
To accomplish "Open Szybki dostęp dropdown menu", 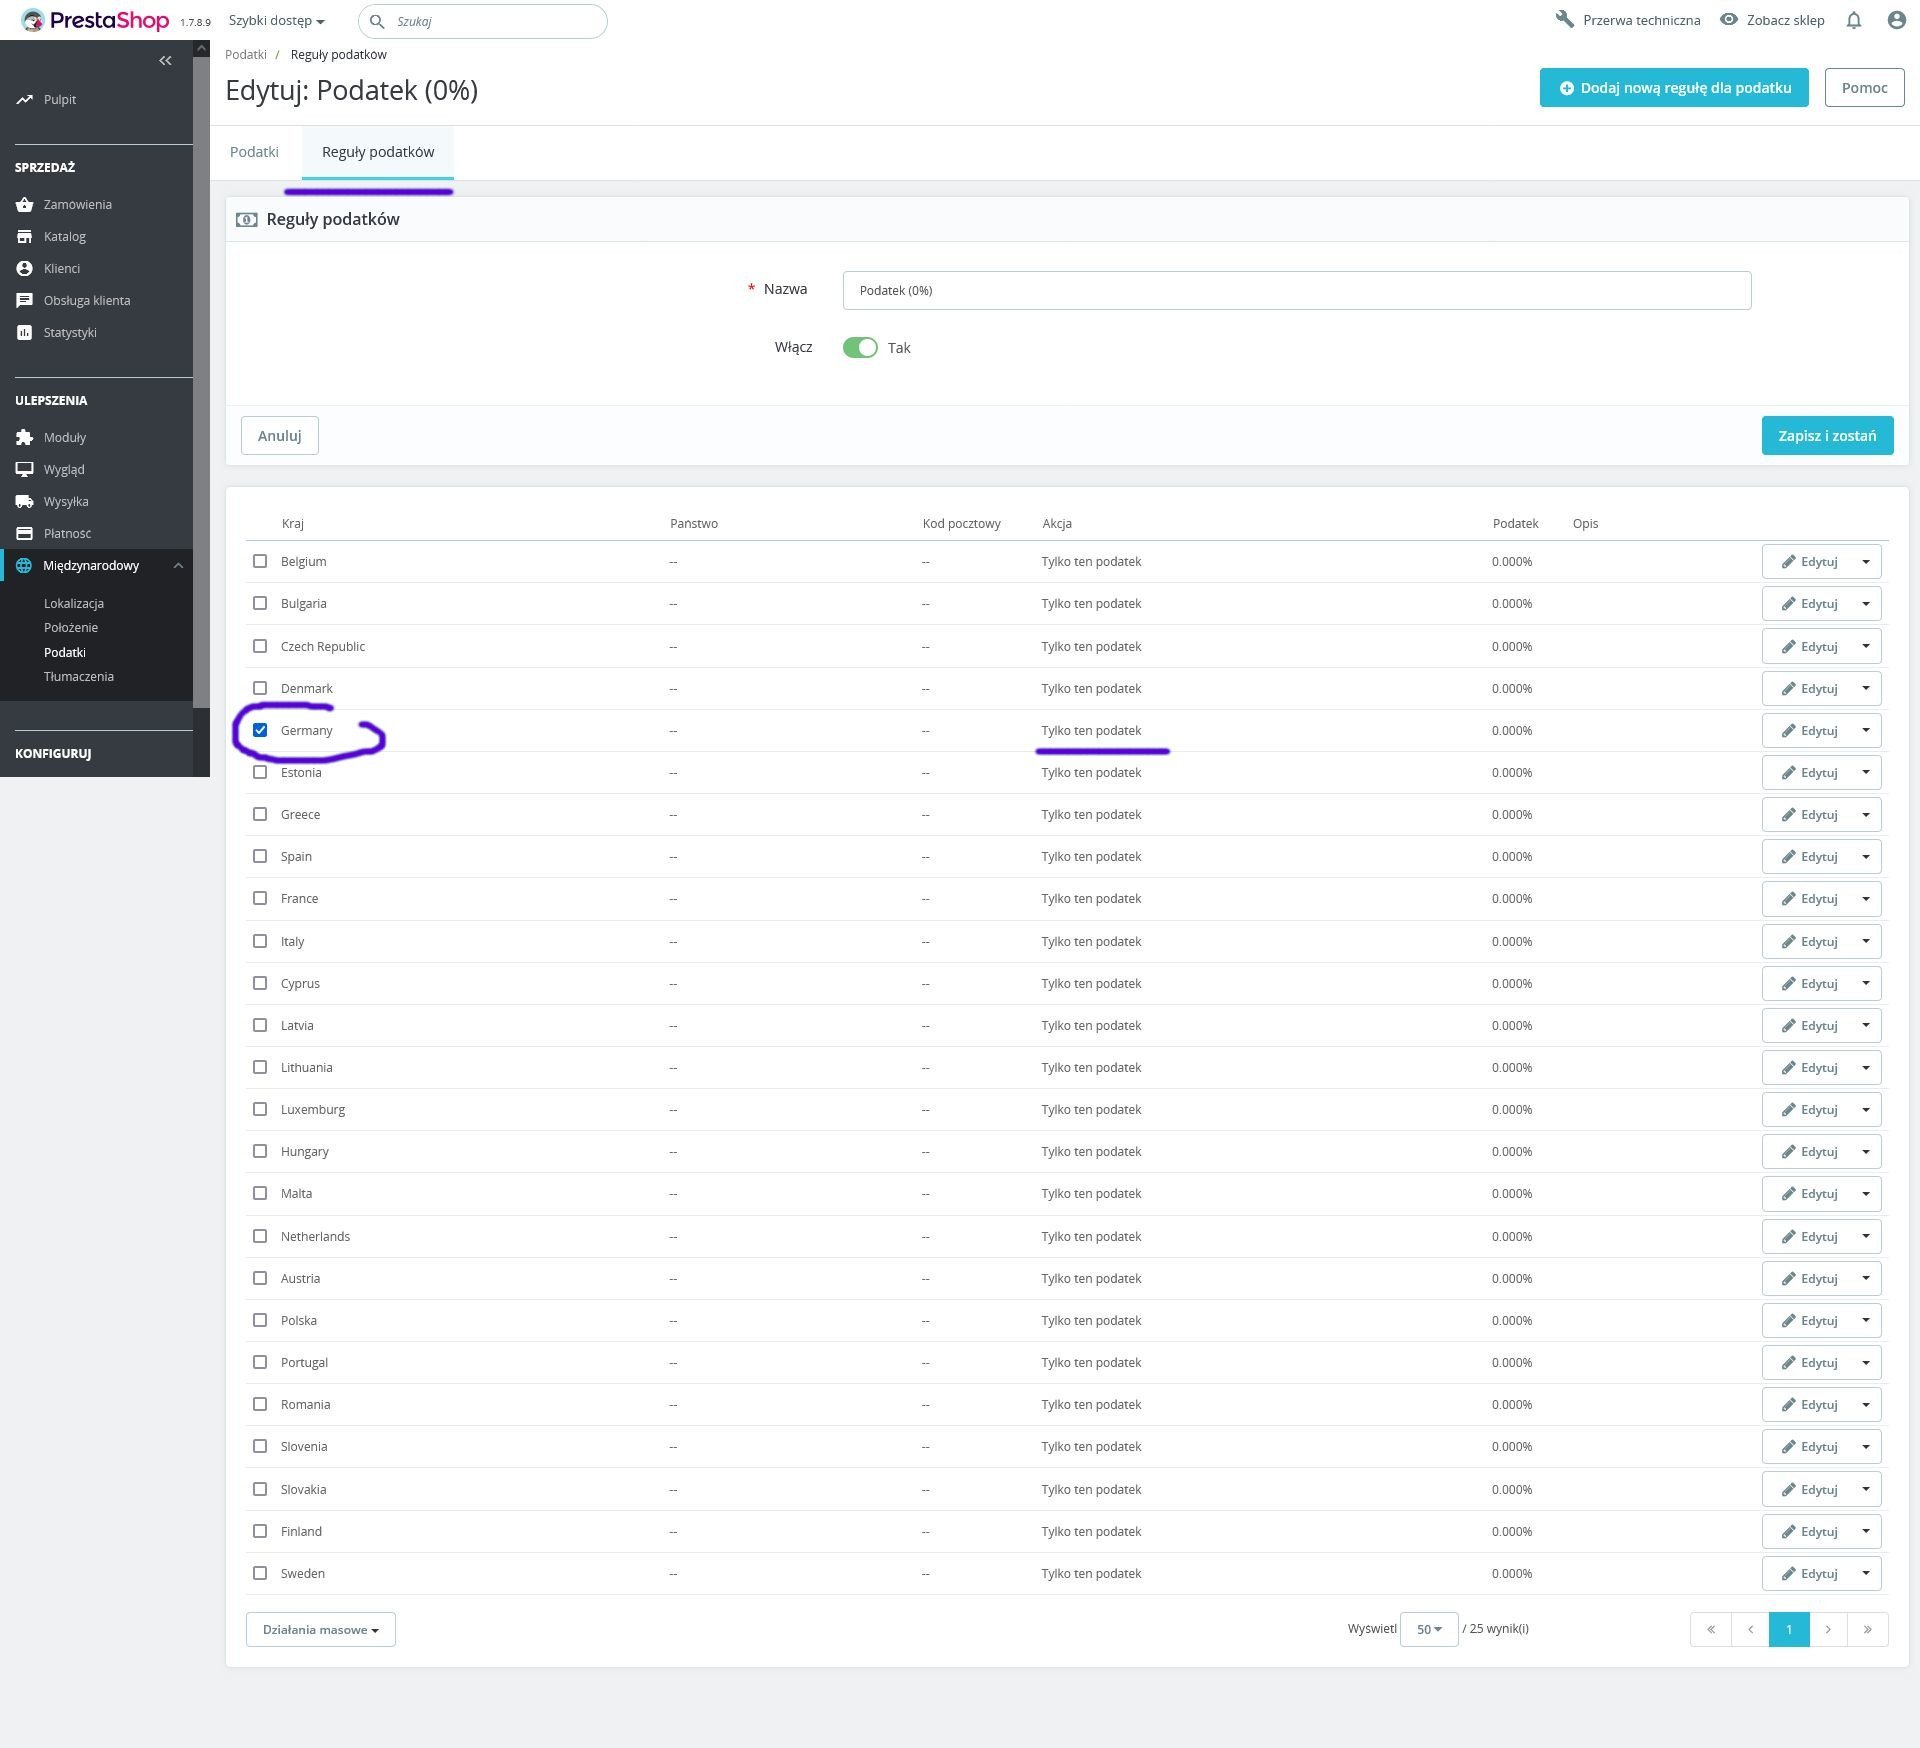I will pos(276,20).
